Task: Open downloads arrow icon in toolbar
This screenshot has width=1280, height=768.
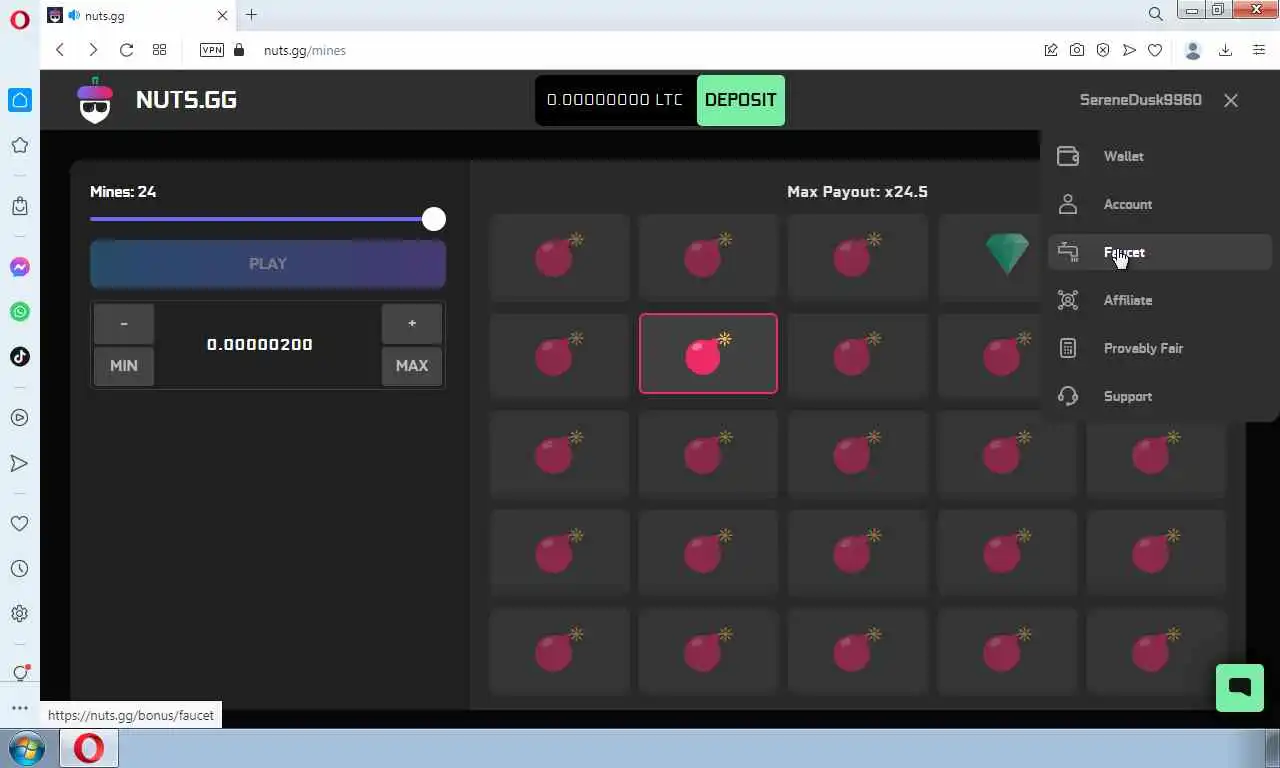Action: [1225, 50]
